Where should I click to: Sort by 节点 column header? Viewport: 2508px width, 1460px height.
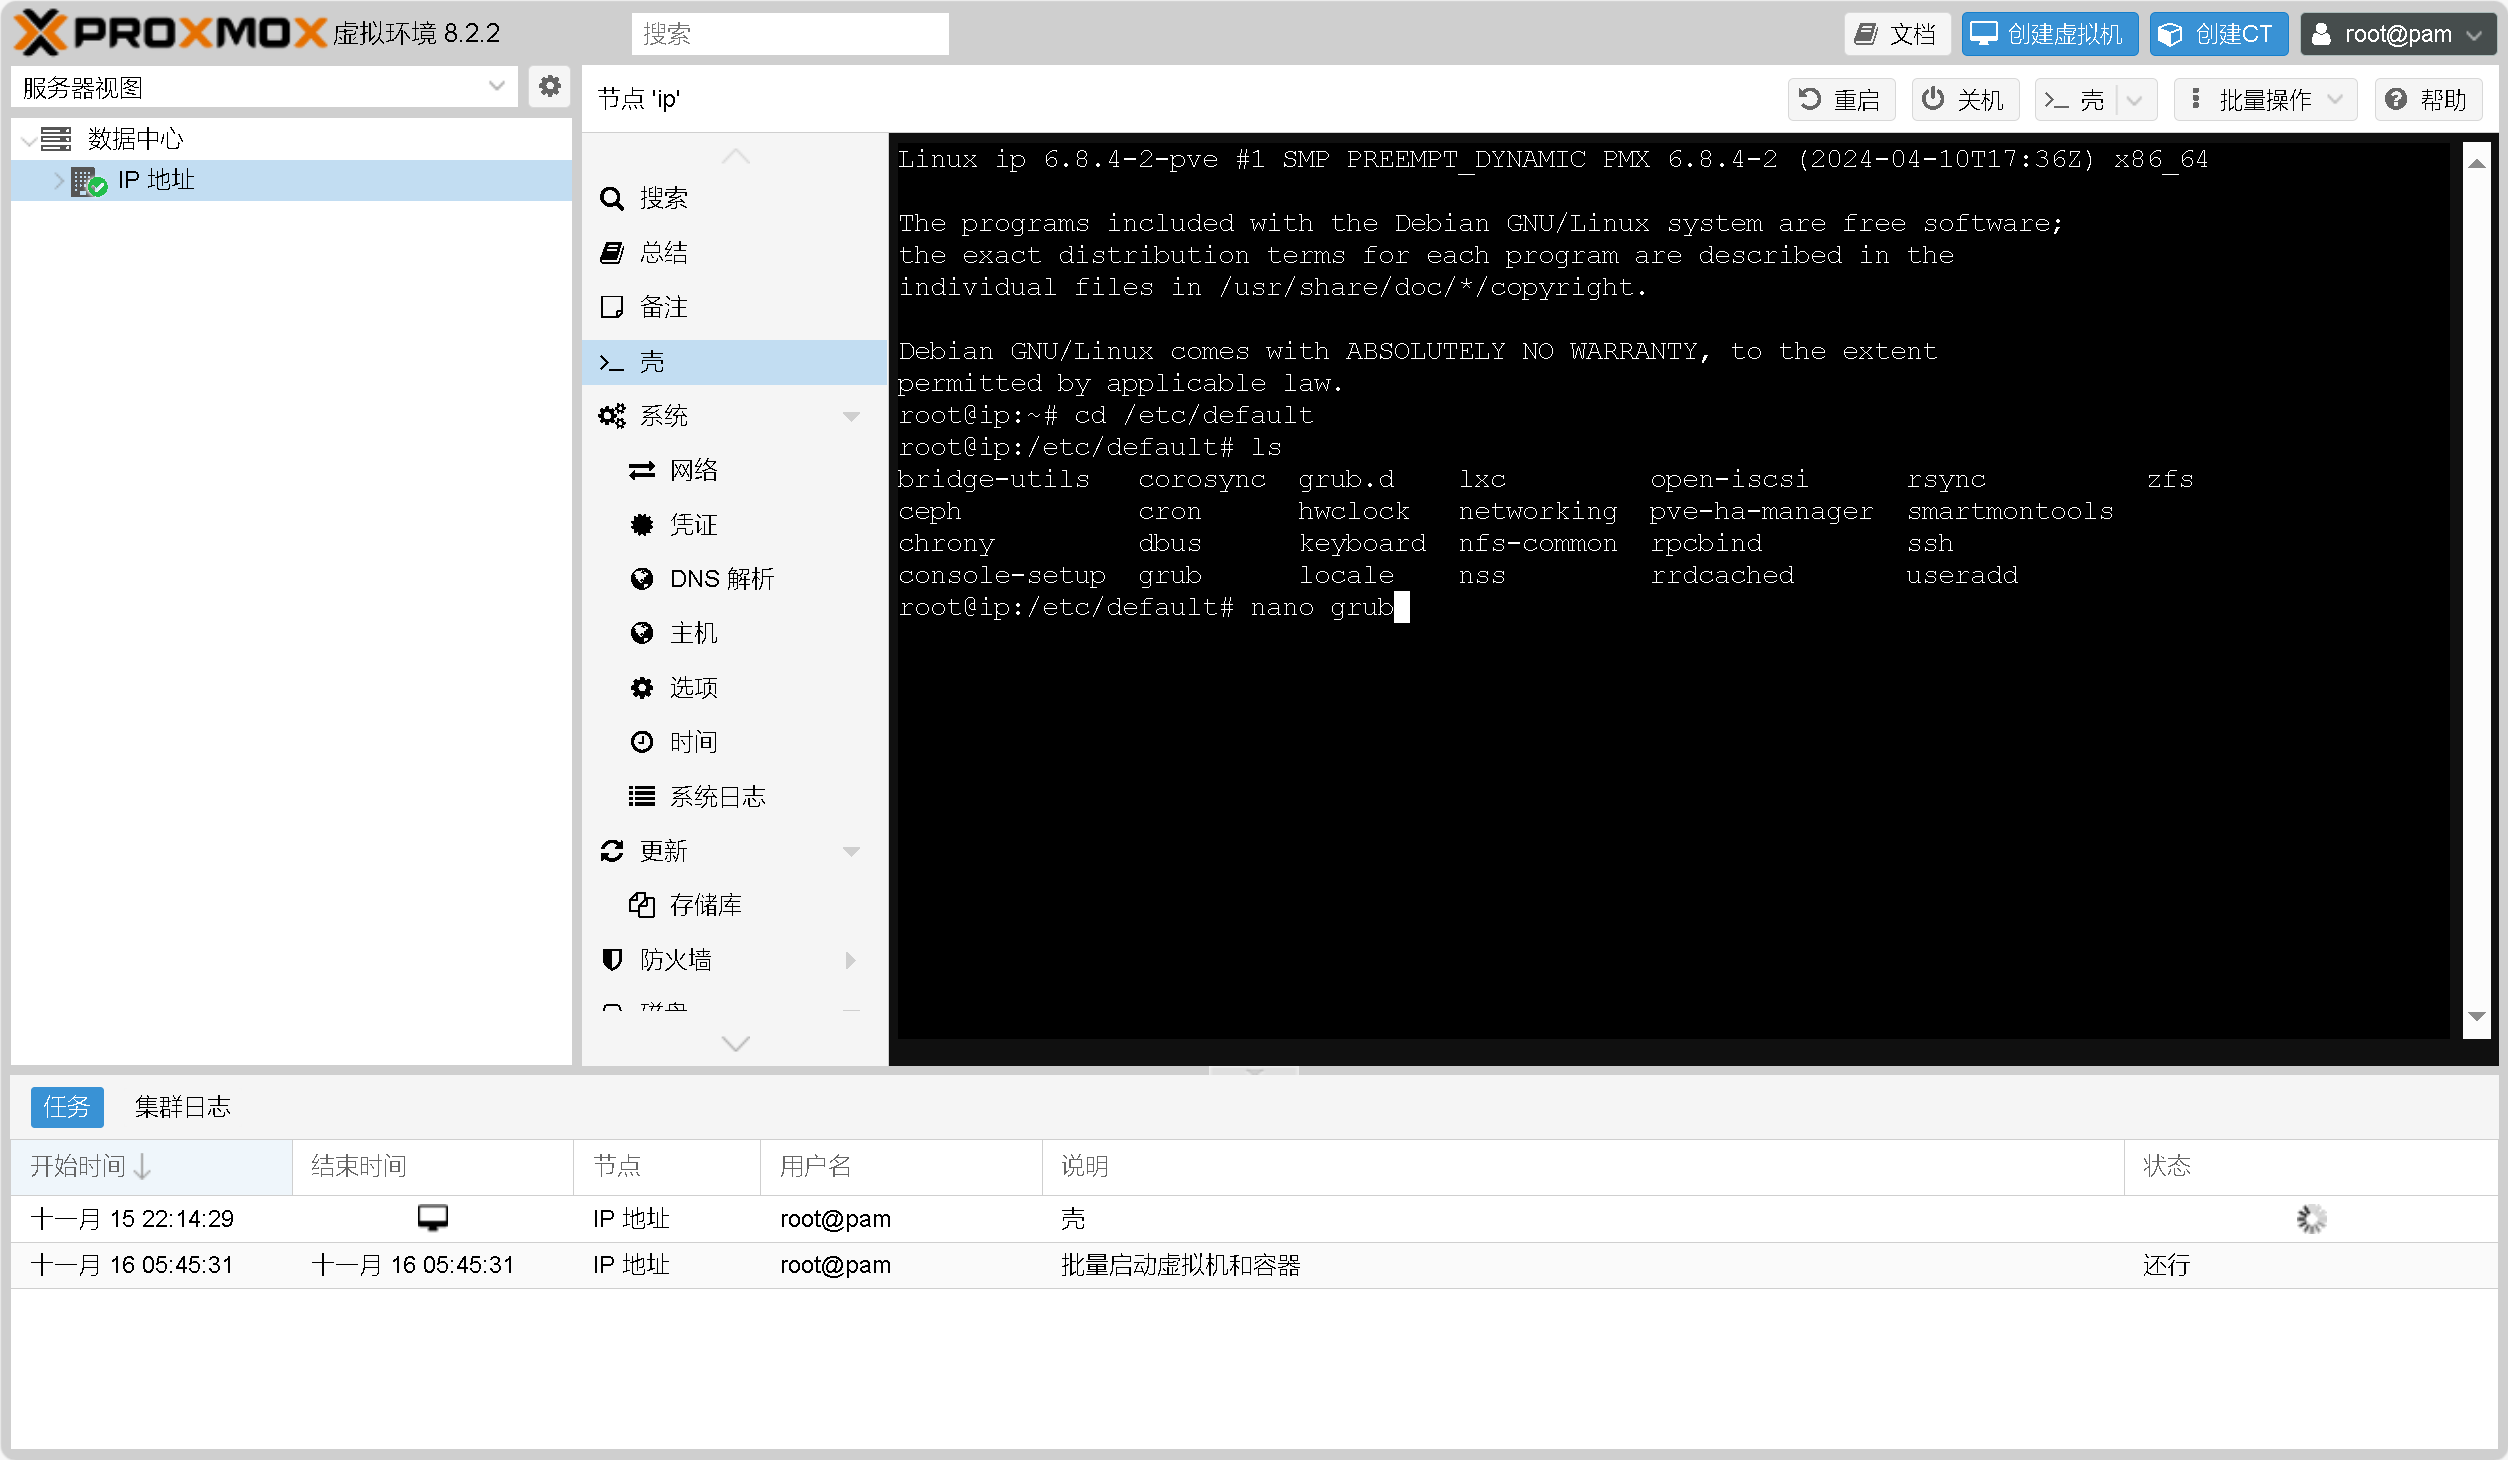666,1166
